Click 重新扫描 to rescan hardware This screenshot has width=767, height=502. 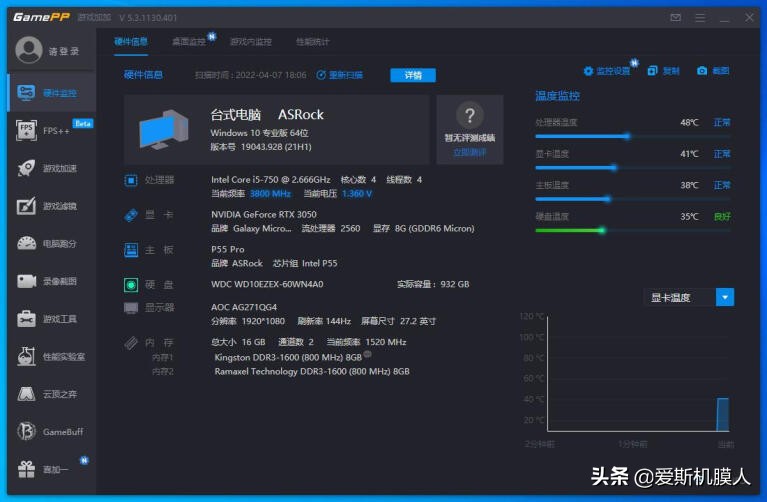[x=340, y=75]
